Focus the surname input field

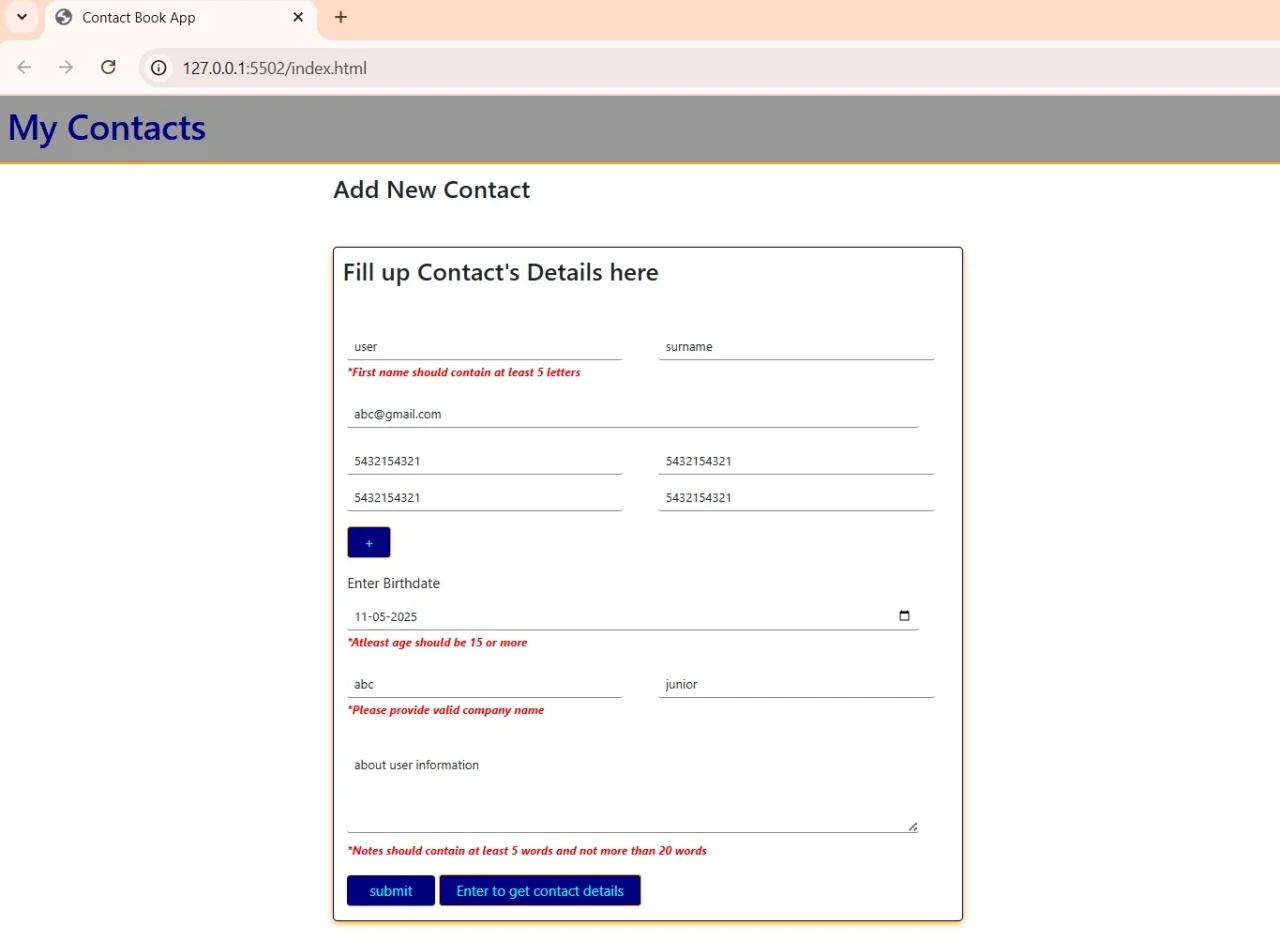pyautogui.click(x=796, y=347)
